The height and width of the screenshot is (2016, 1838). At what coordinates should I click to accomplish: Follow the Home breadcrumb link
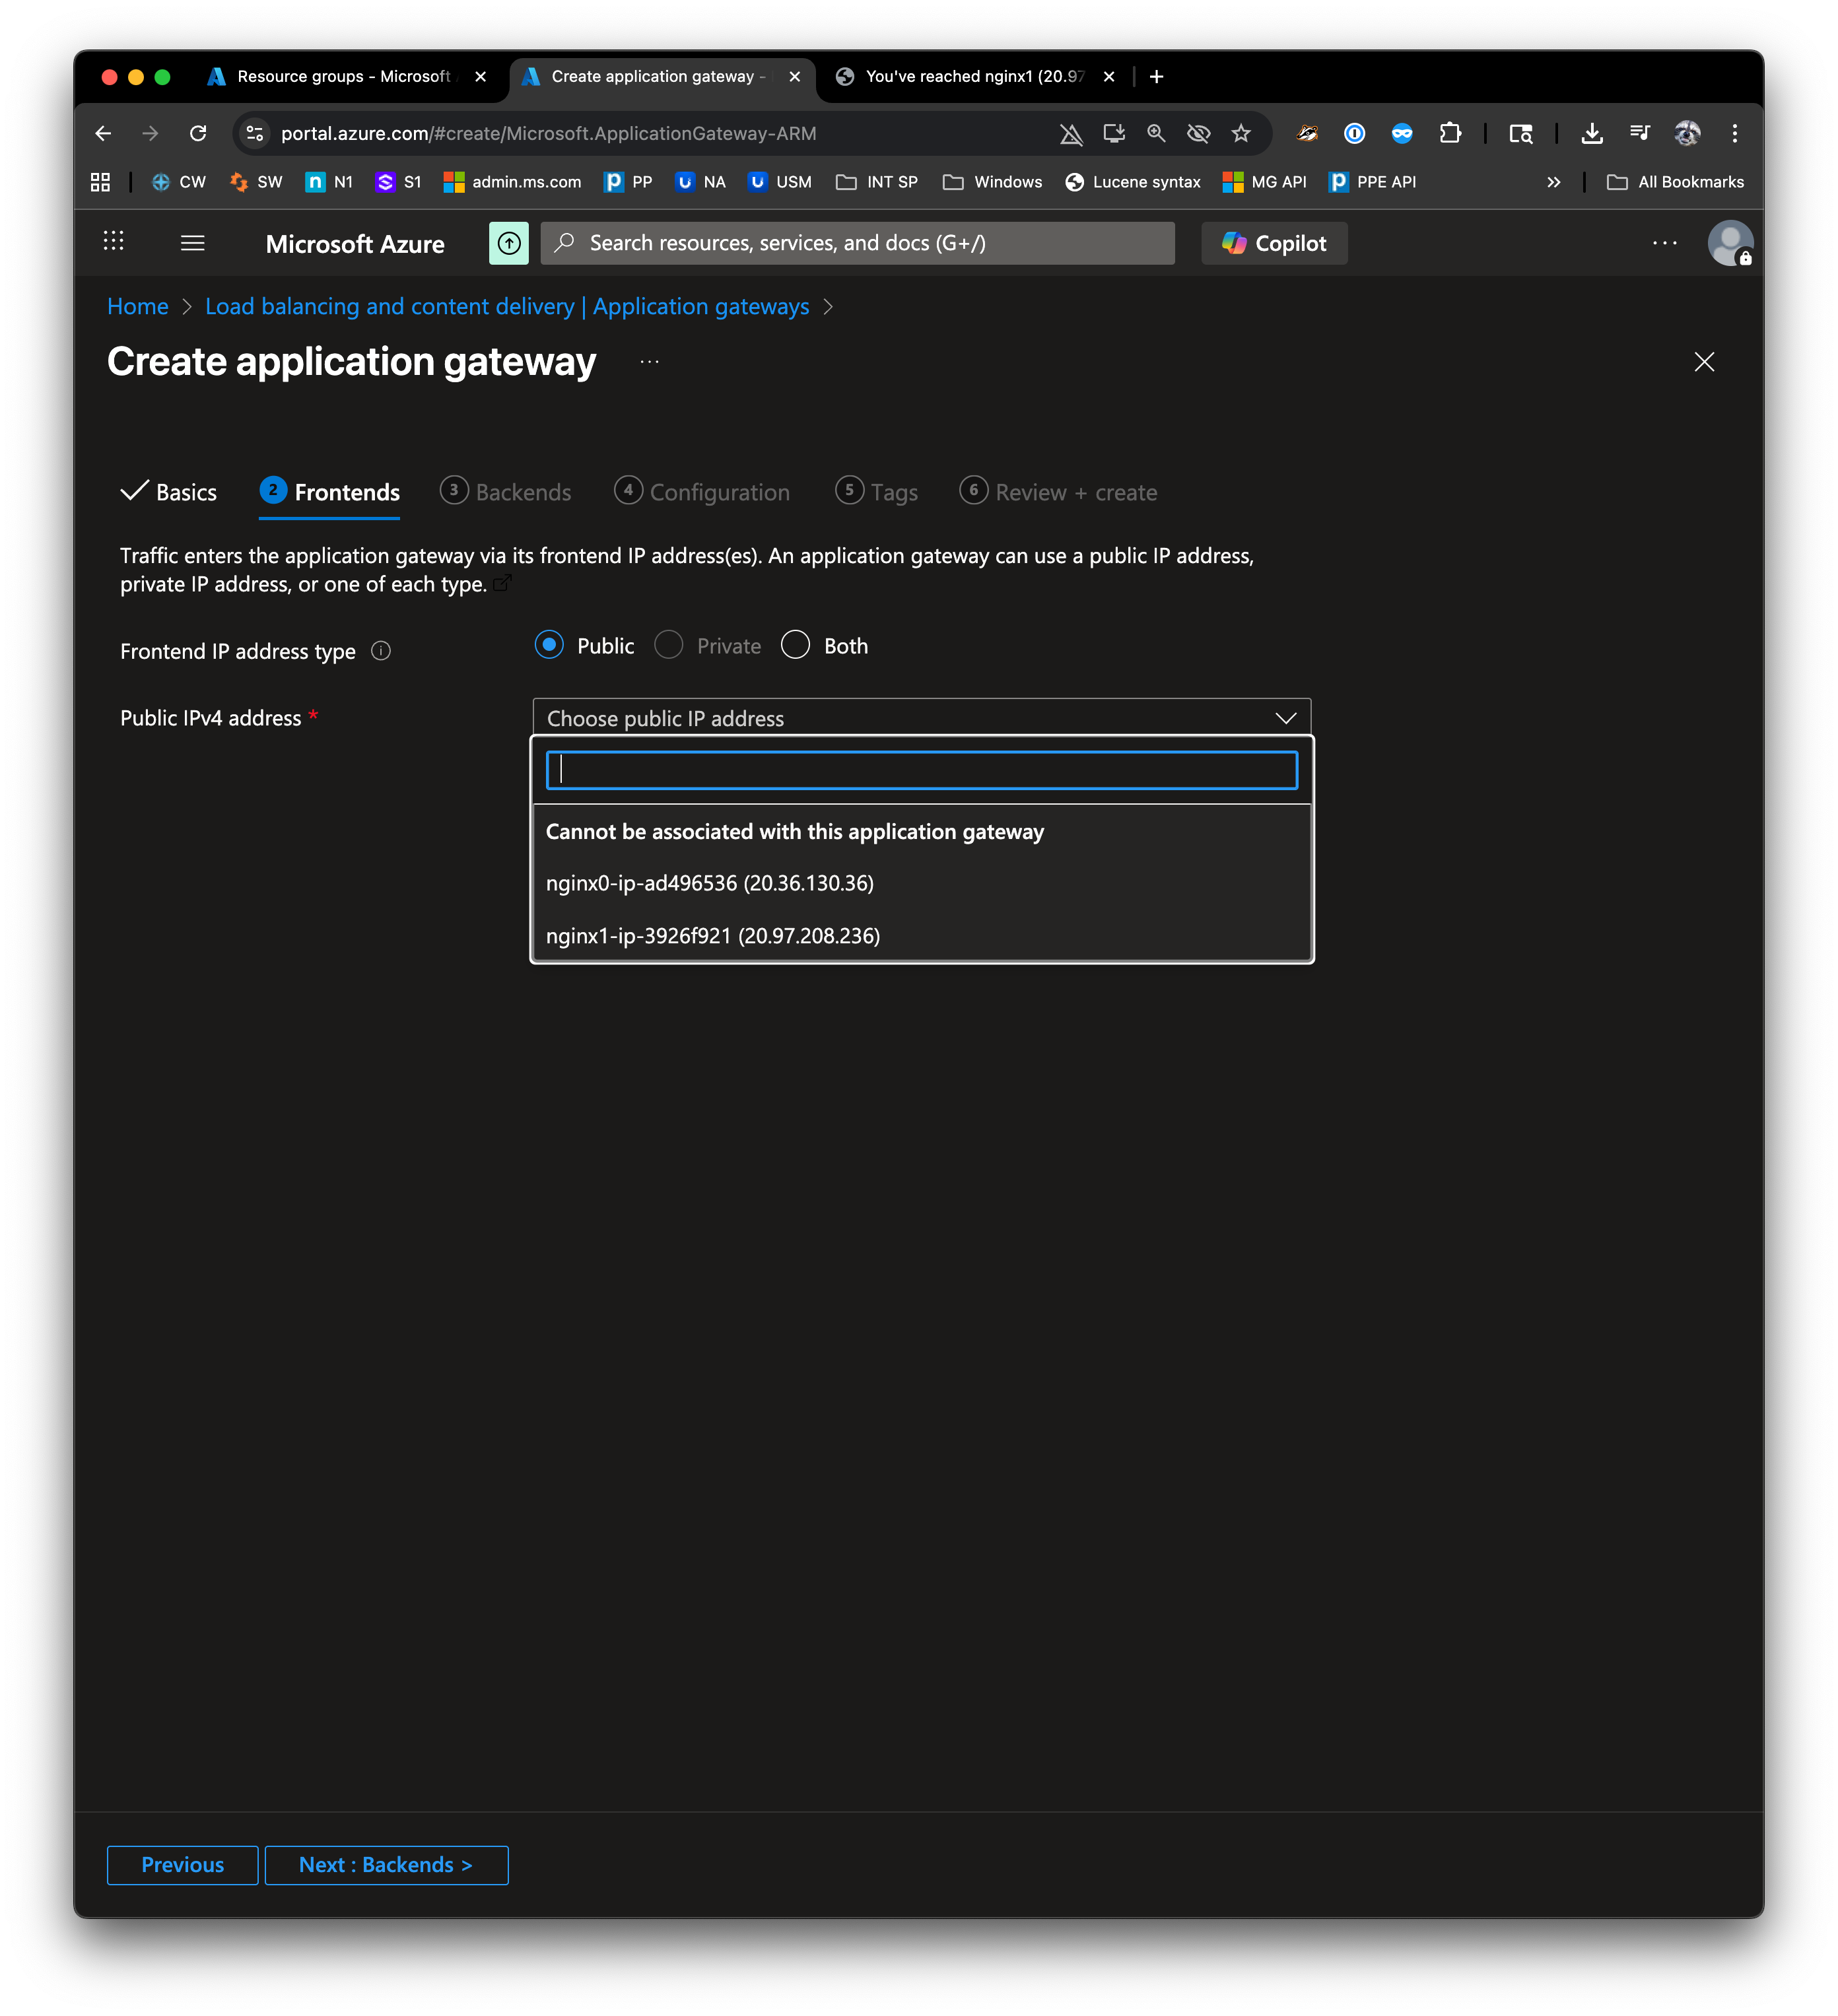138,307
